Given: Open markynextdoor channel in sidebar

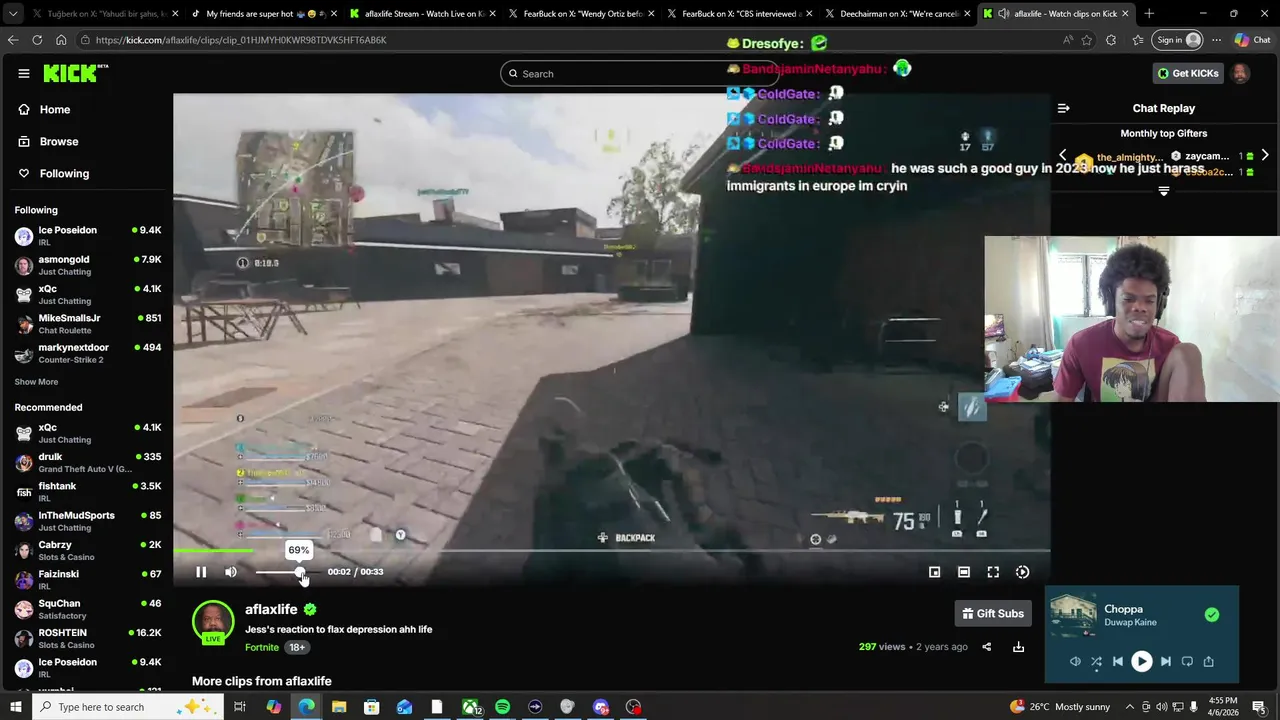Looking at the screenshot, I should (87, 353).
